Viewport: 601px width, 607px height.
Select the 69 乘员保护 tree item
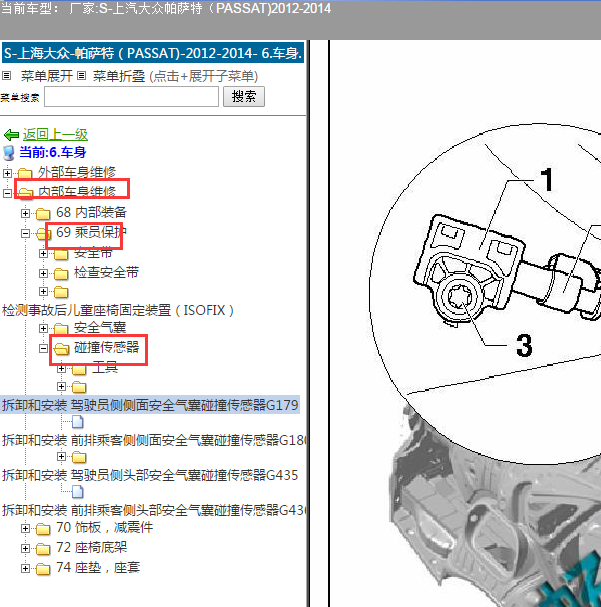tap(91, 232)
